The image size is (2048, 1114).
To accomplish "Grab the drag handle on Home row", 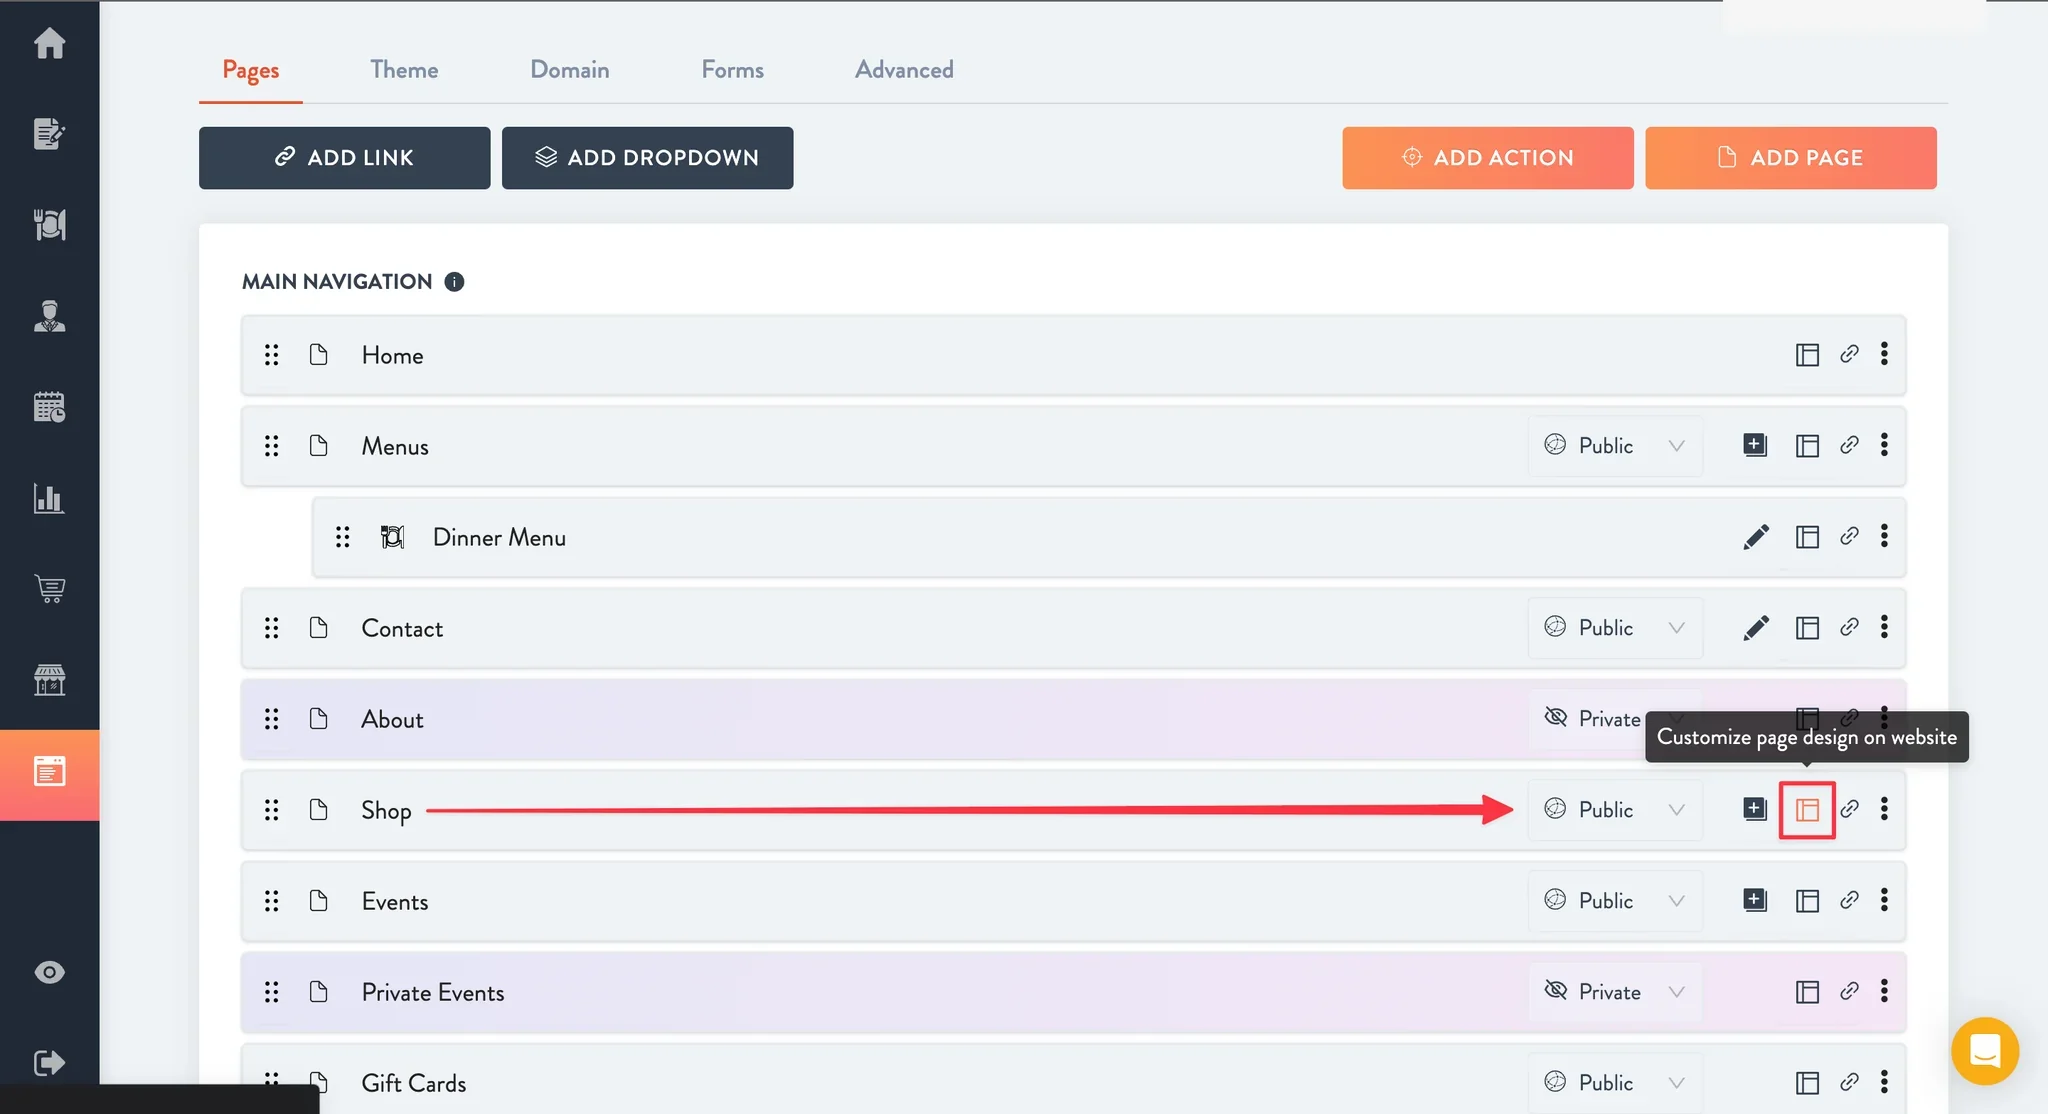I will [271, 355].
